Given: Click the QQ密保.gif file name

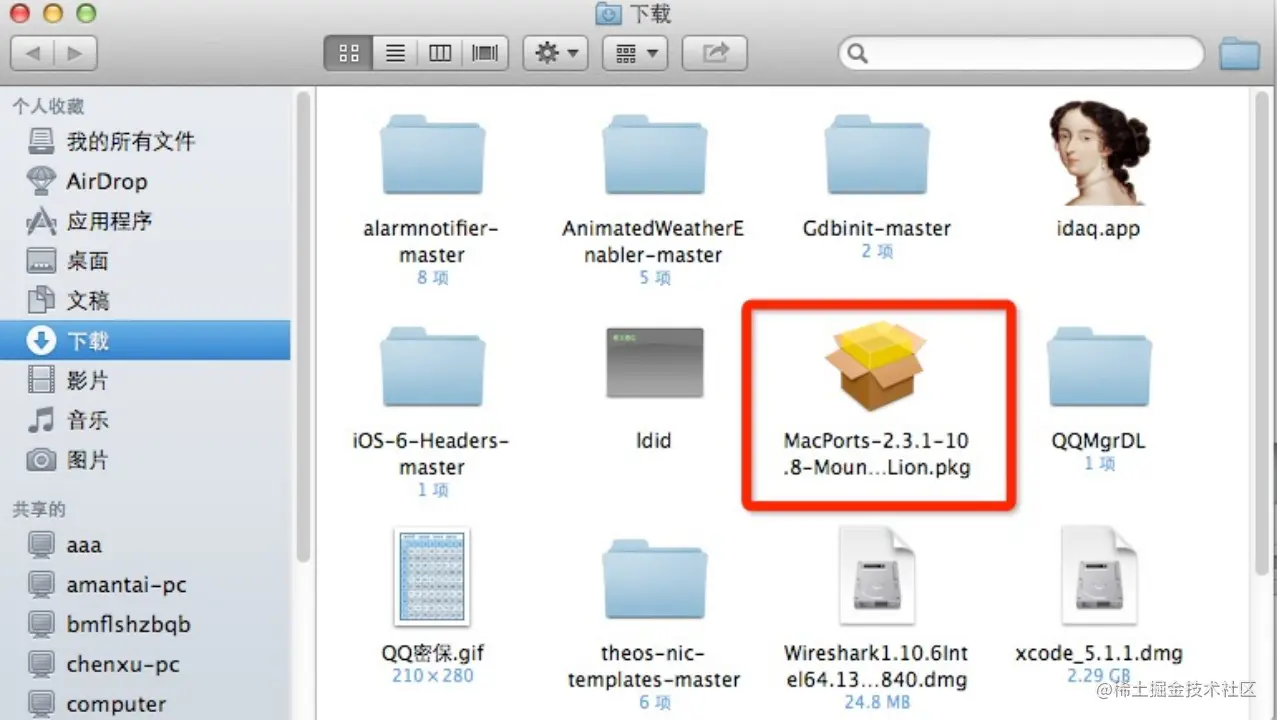Looking at the screenshot, I should (432, 653).
